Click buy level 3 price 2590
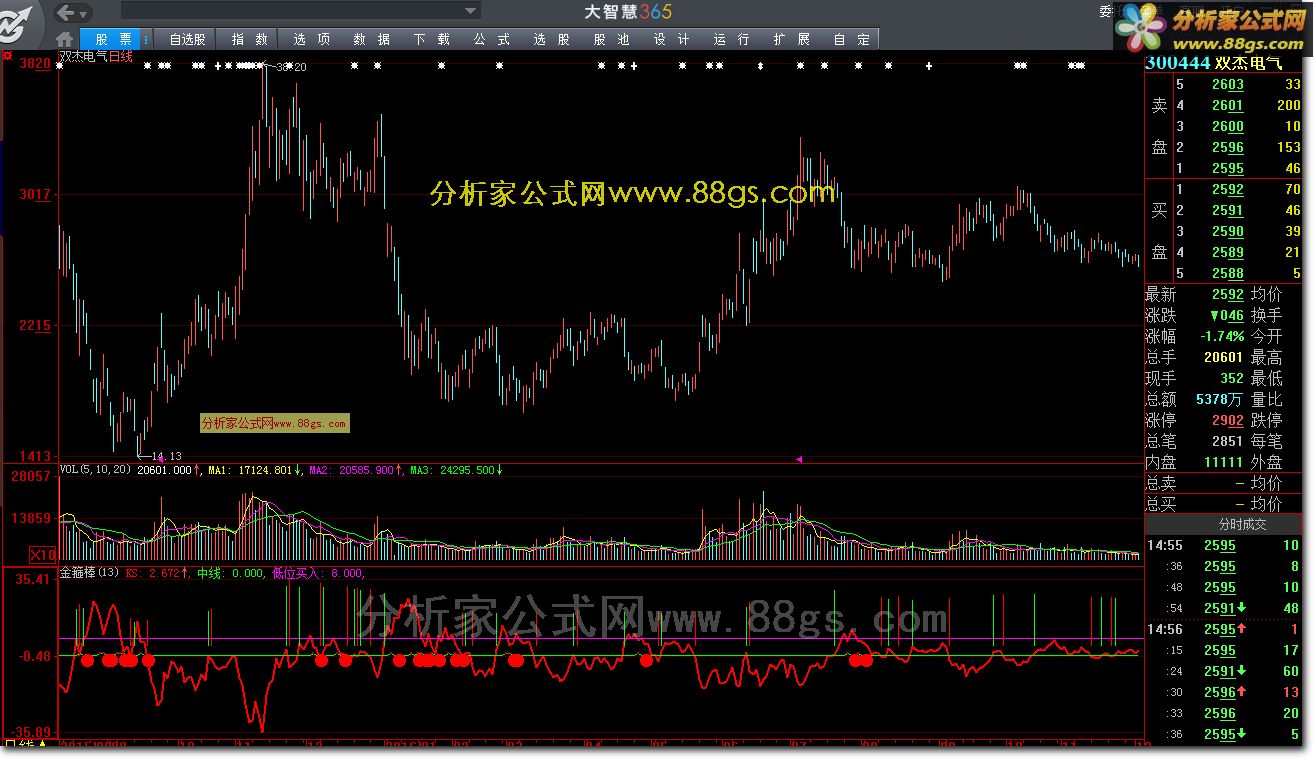 [x=1227, y=232]
